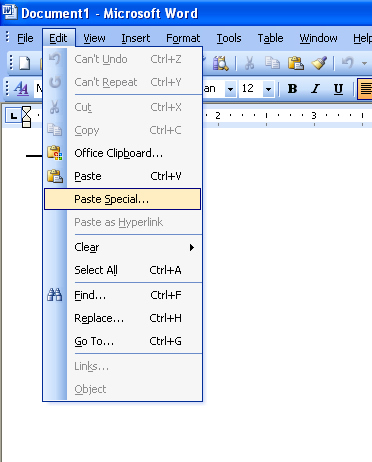
Task: Select the Format Painter brush icon
Action: 319,63
